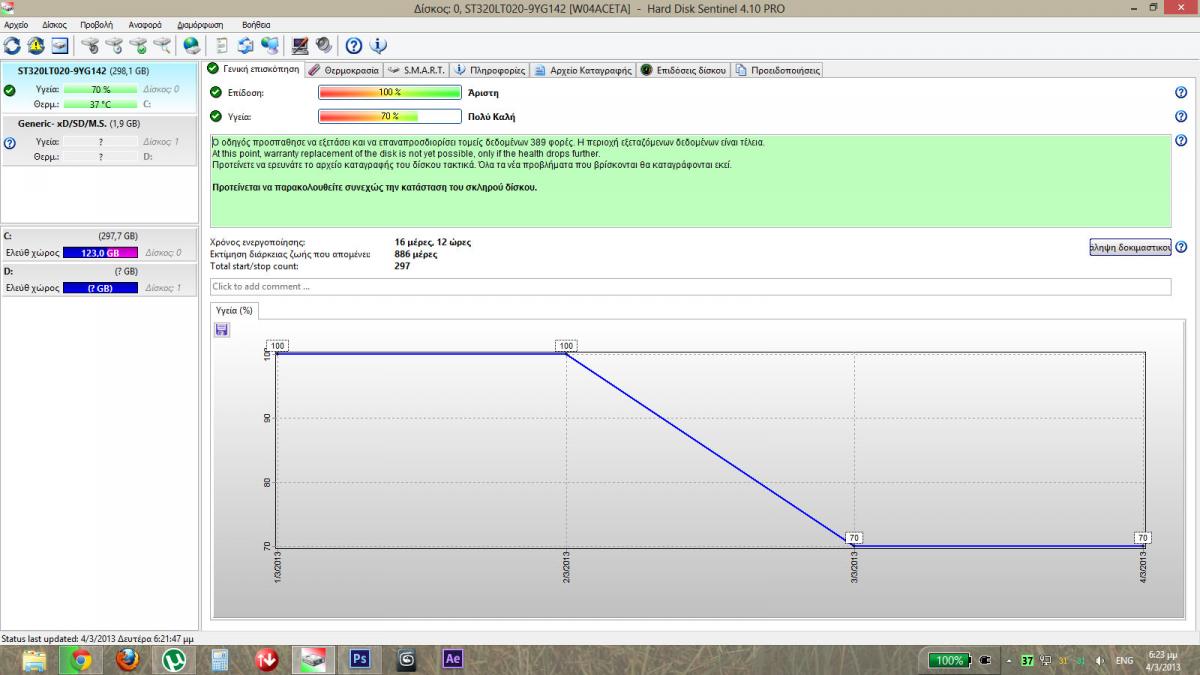Click the Επίδοση 100% progress bar
1200x675 pixels.
(x=389, y=92)
